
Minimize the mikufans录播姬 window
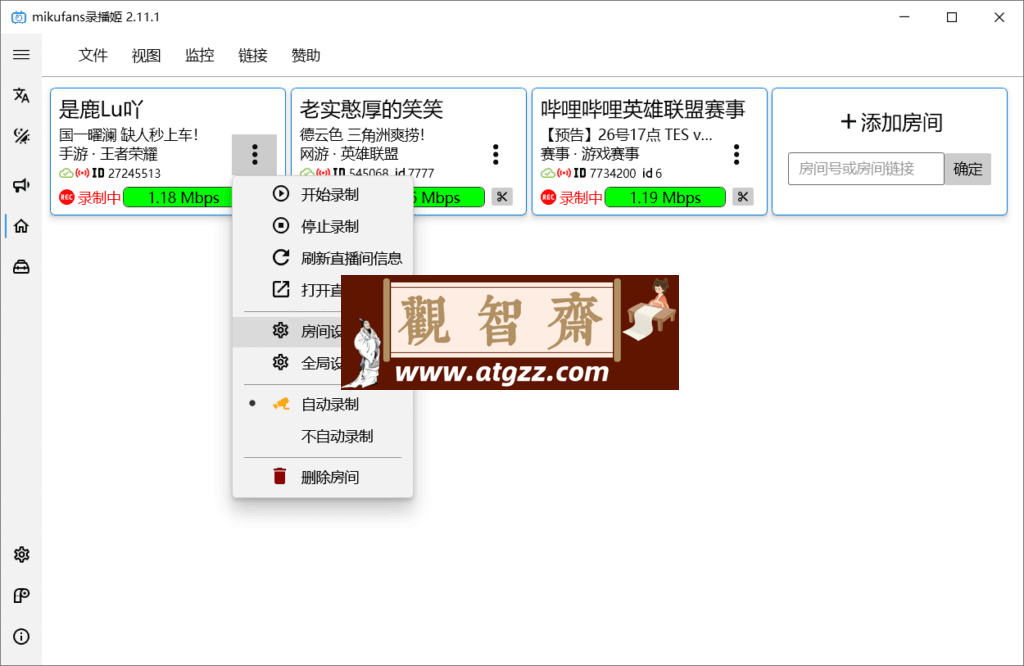click(x=904, y=17)
